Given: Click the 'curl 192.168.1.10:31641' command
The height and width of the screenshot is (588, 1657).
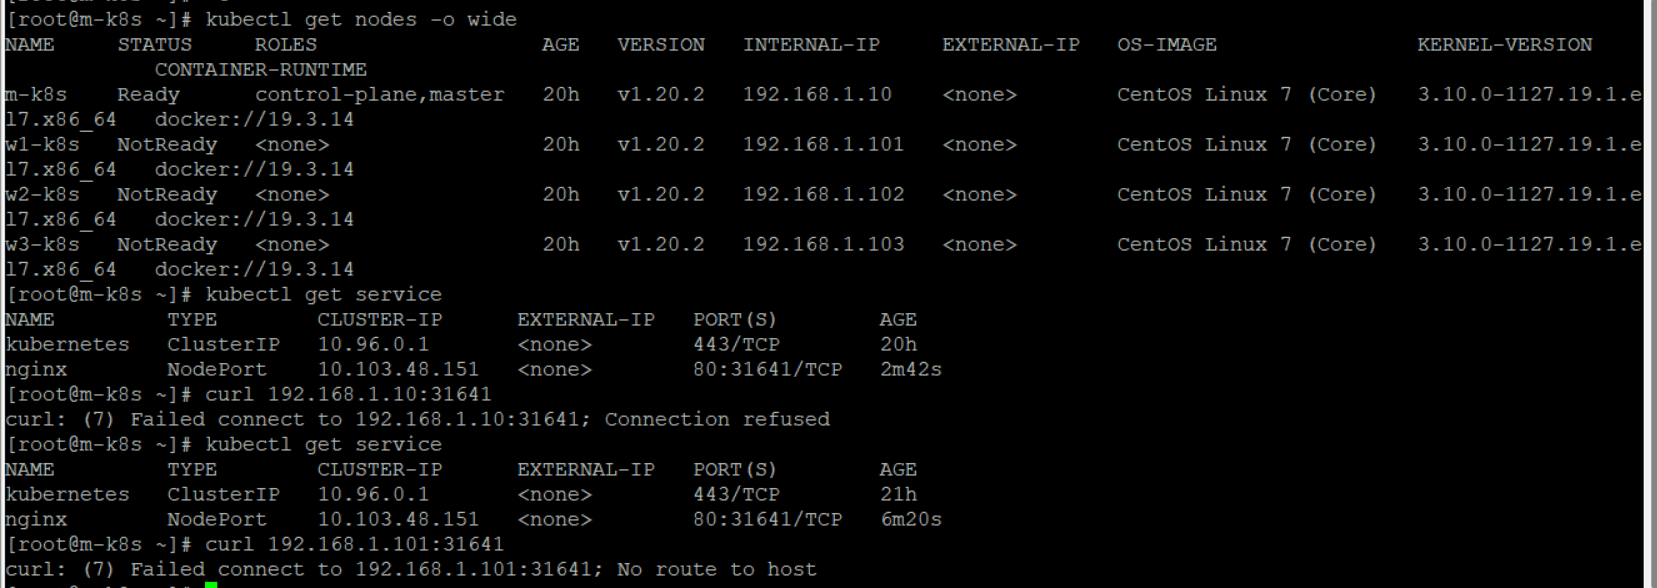Looking at the screenshot, I should pyautogui.click(x=348, y=394).
